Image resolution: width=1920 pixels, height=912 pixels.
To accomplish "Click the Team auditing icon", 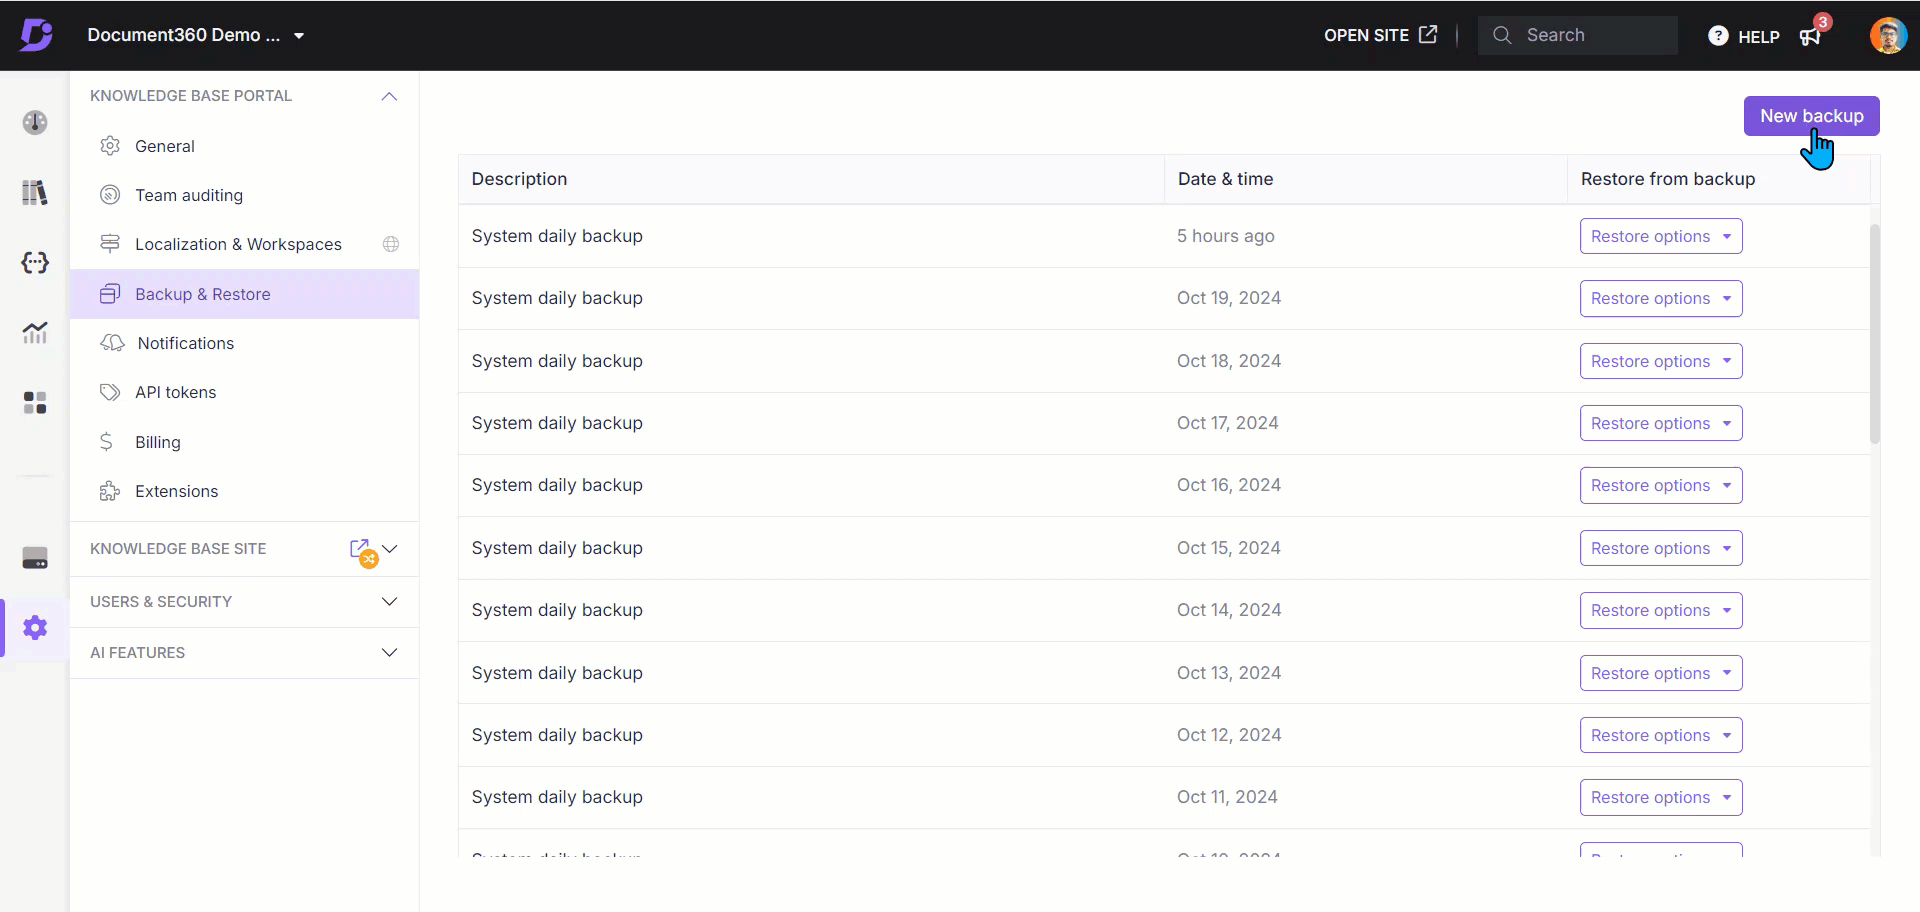I will pyautogui.click(x=110, y=195).
